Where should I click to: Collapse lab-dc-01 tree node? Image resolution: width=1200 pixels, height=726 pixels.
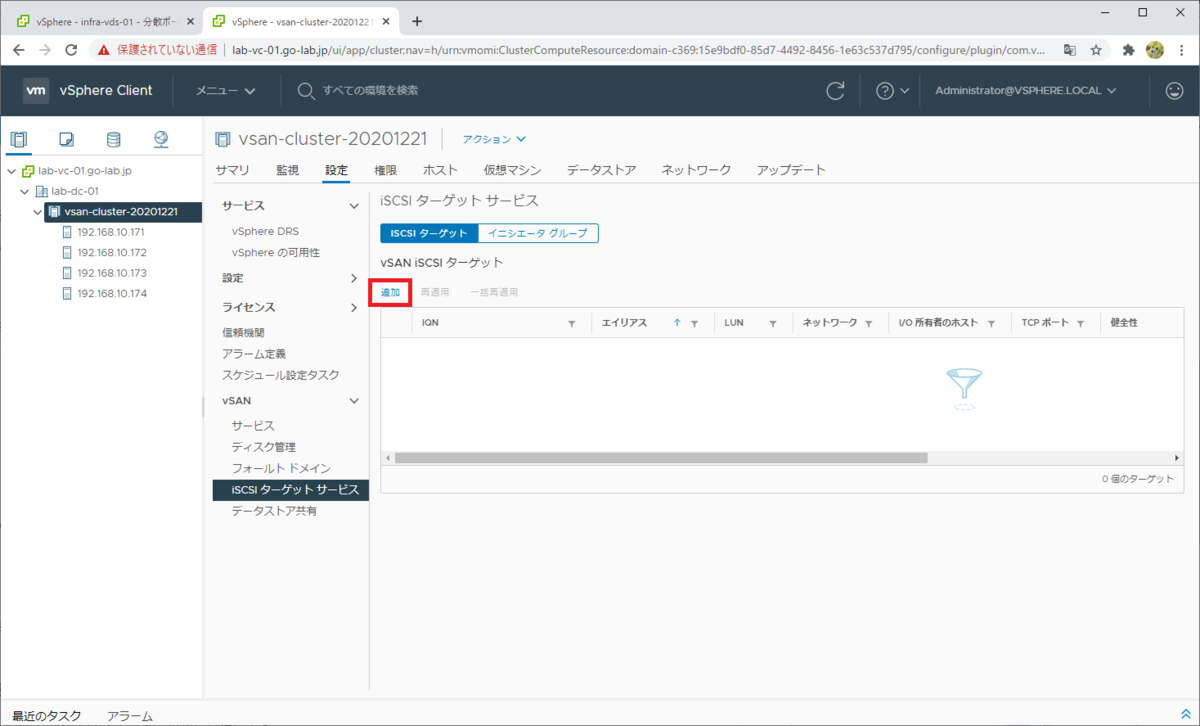click(25, 191)
